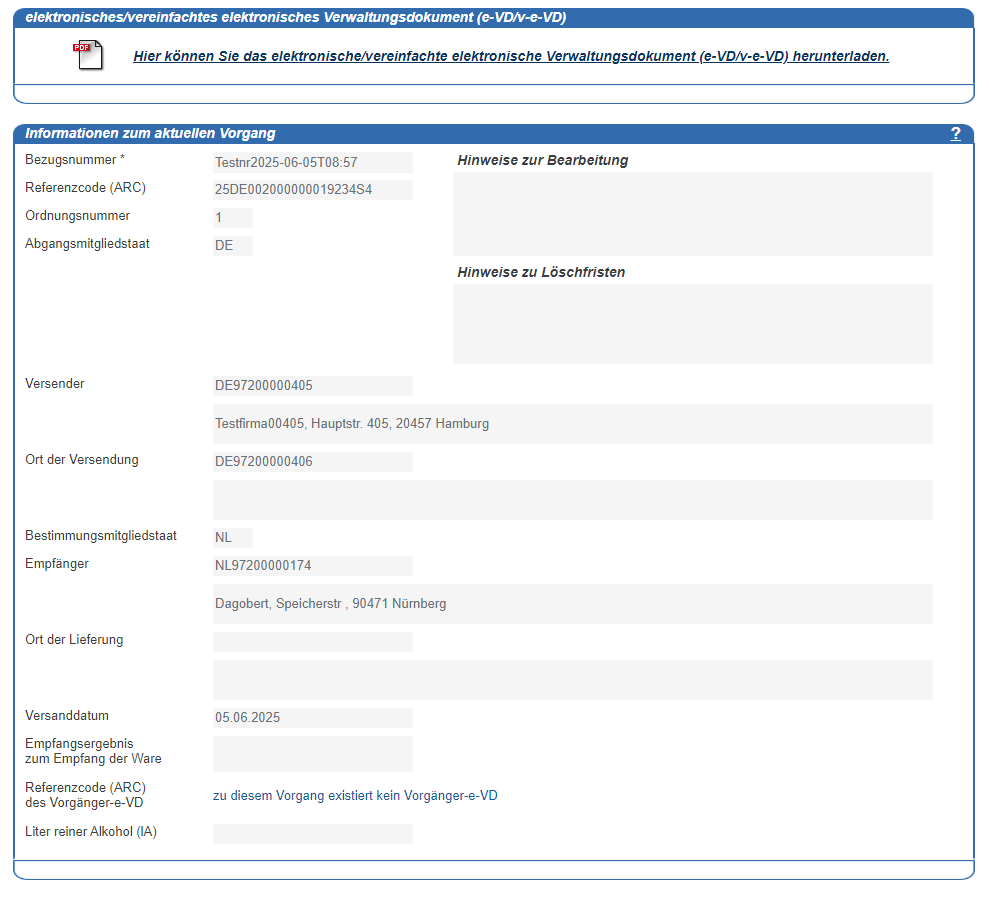Image resolution: width=989 pixels, height=897 pixels.
Task: Click the Ordnungsnummer field
Action: pos(232,218)
